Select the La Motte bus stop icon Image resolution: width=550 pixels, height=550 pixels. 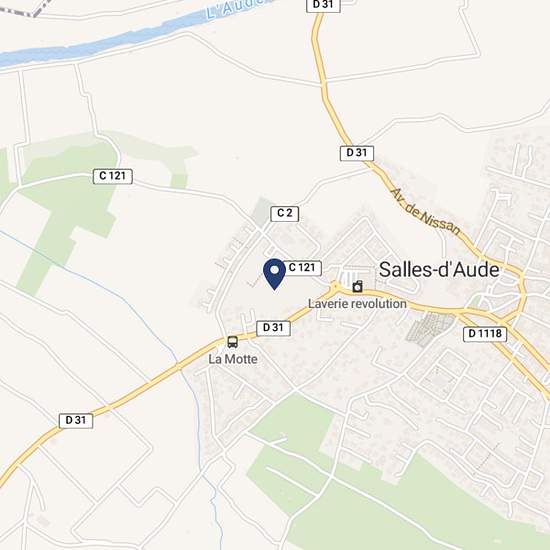[x=233, y=342]
